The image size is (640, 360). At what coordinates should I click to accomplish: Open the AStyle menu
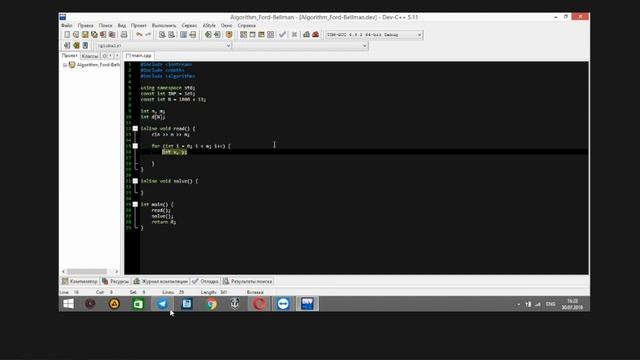[x=209, y=25]
